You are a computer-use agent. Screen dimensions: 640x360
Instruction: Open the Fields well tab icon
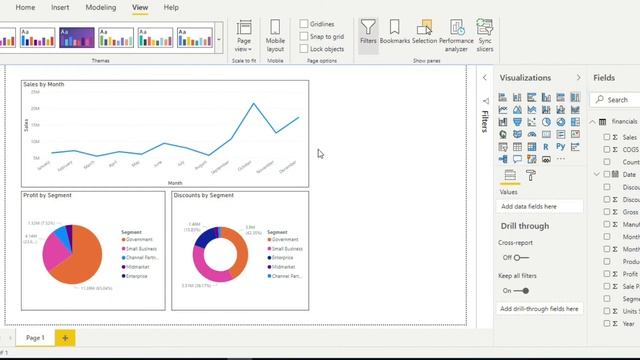coord(510,175)
